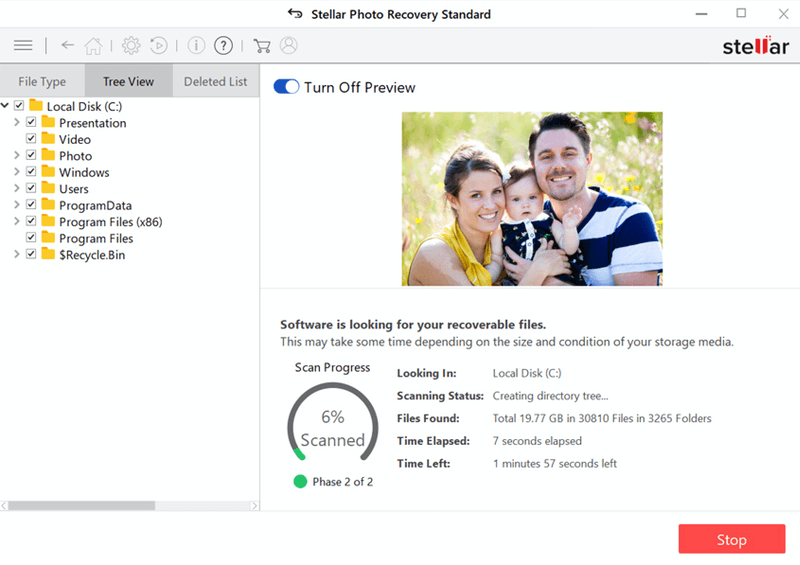Select the Windows tree item label
The image size is (800, 565).
point(84,173)
